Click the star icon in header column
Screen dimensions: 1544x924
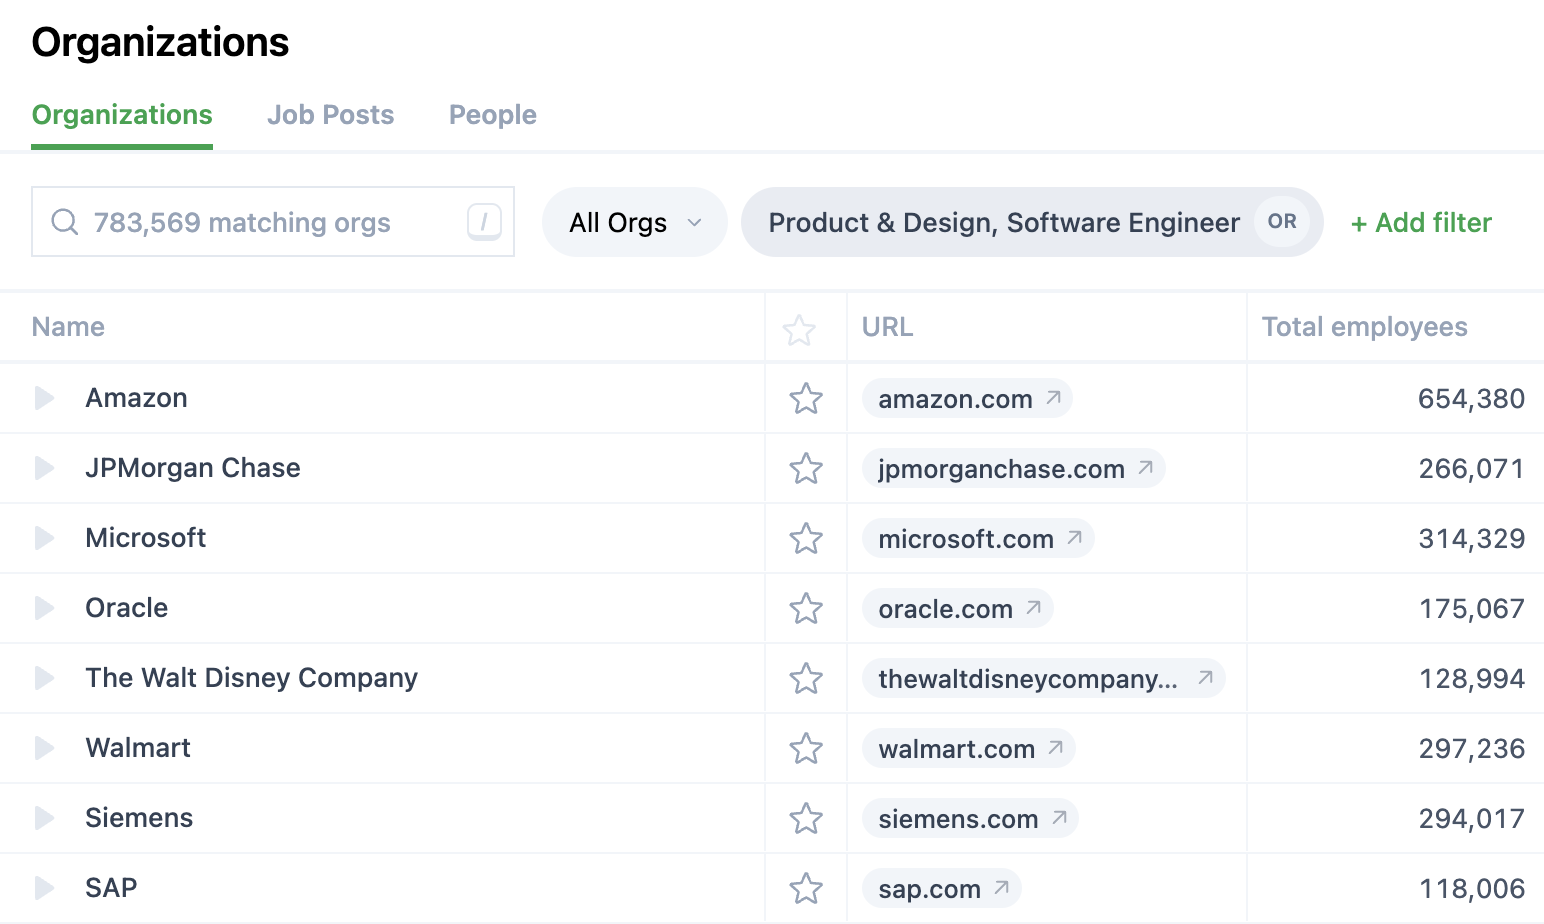(799, 330)
